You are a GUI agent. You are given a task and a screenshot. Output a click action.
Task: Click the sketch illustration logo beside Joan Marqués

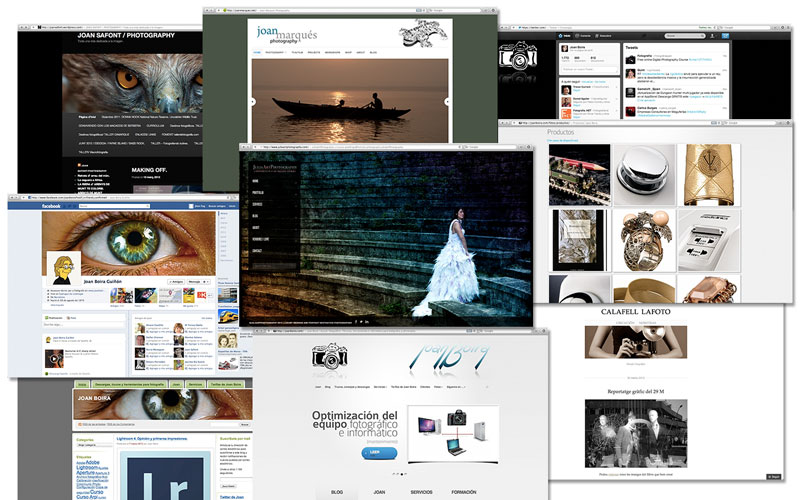pyautogui.click(x=419, y=33)
